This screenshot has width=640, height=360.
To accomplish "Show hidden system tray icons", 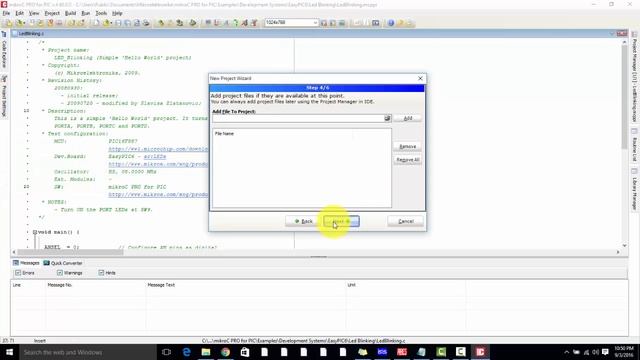I will [567, 352].
